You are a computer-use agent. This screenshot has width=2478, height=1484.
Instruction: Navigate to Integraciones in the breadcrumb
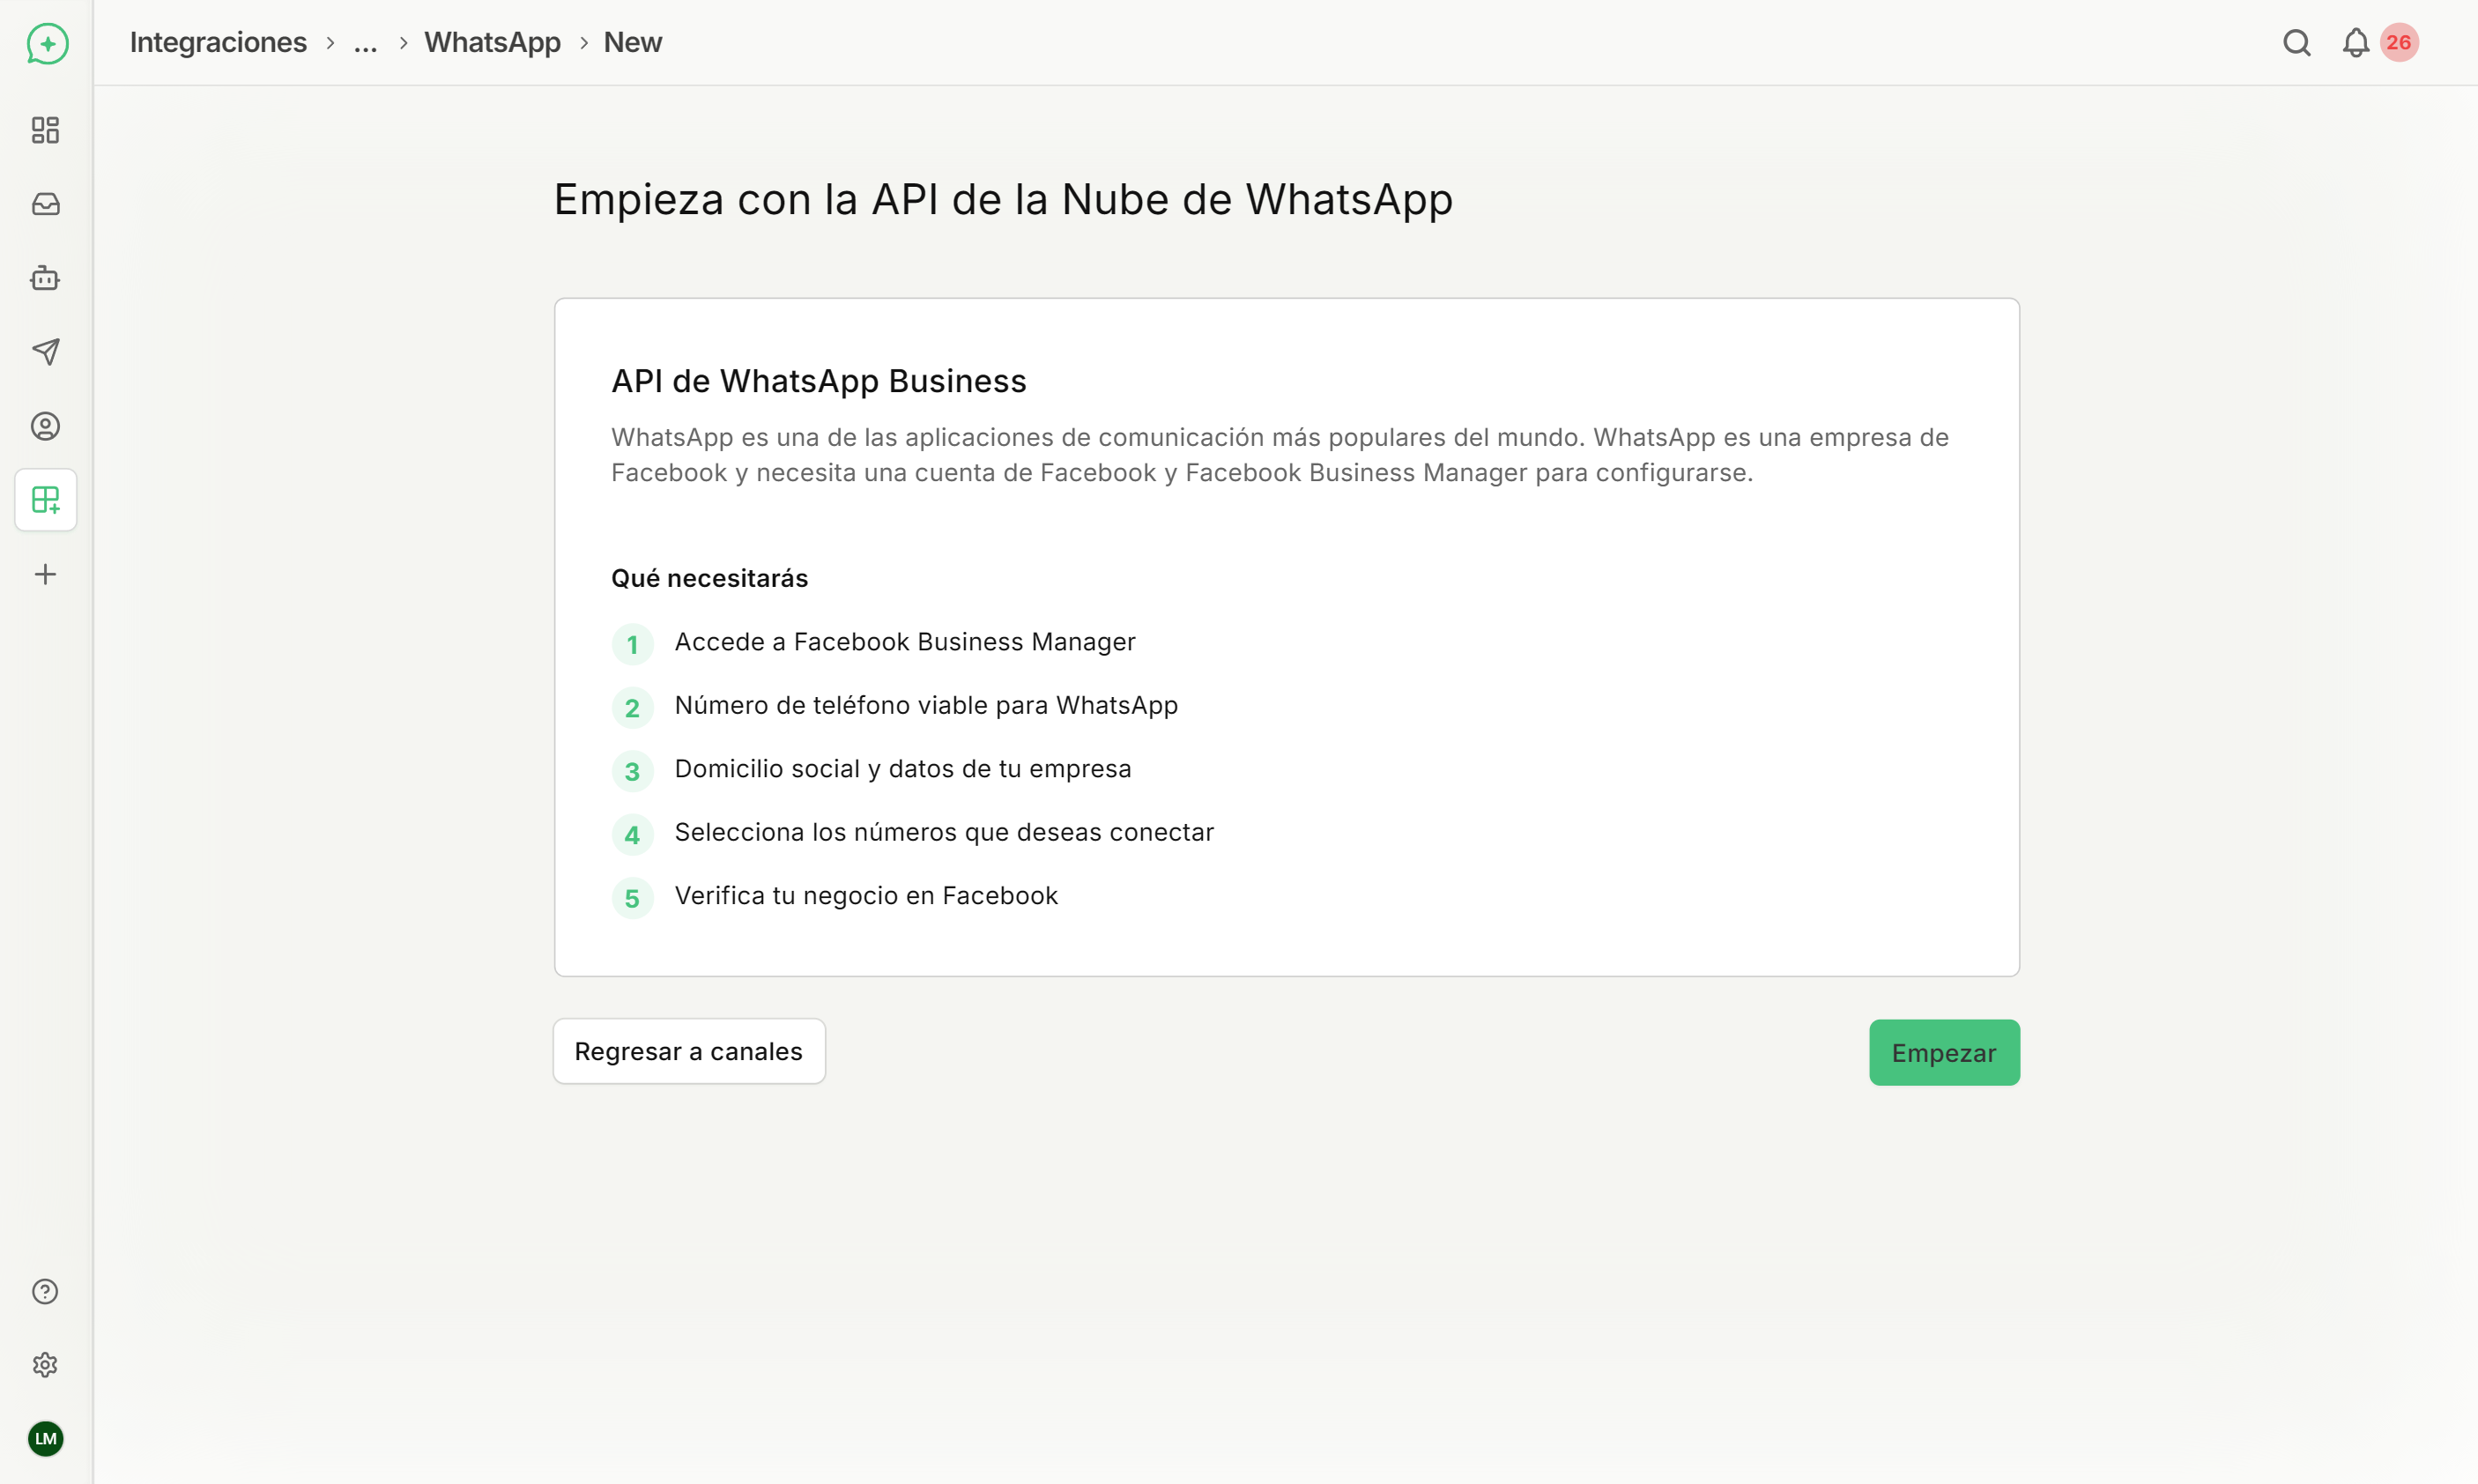(218, 43)
